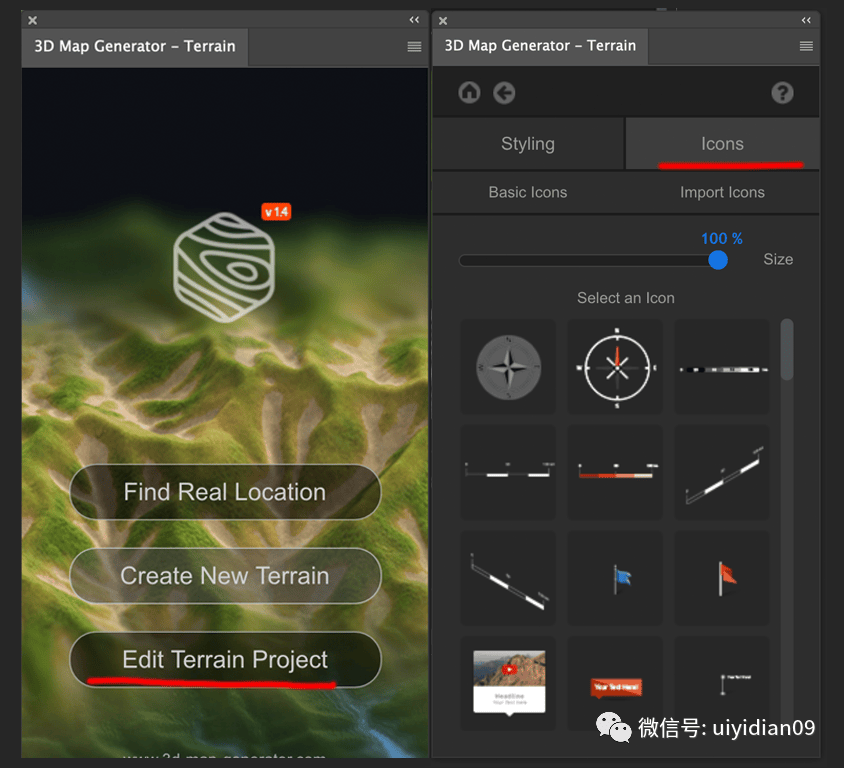The image size is (844, 768).
Task: Open the help question mark icon
Action: (x=782, y=93)
